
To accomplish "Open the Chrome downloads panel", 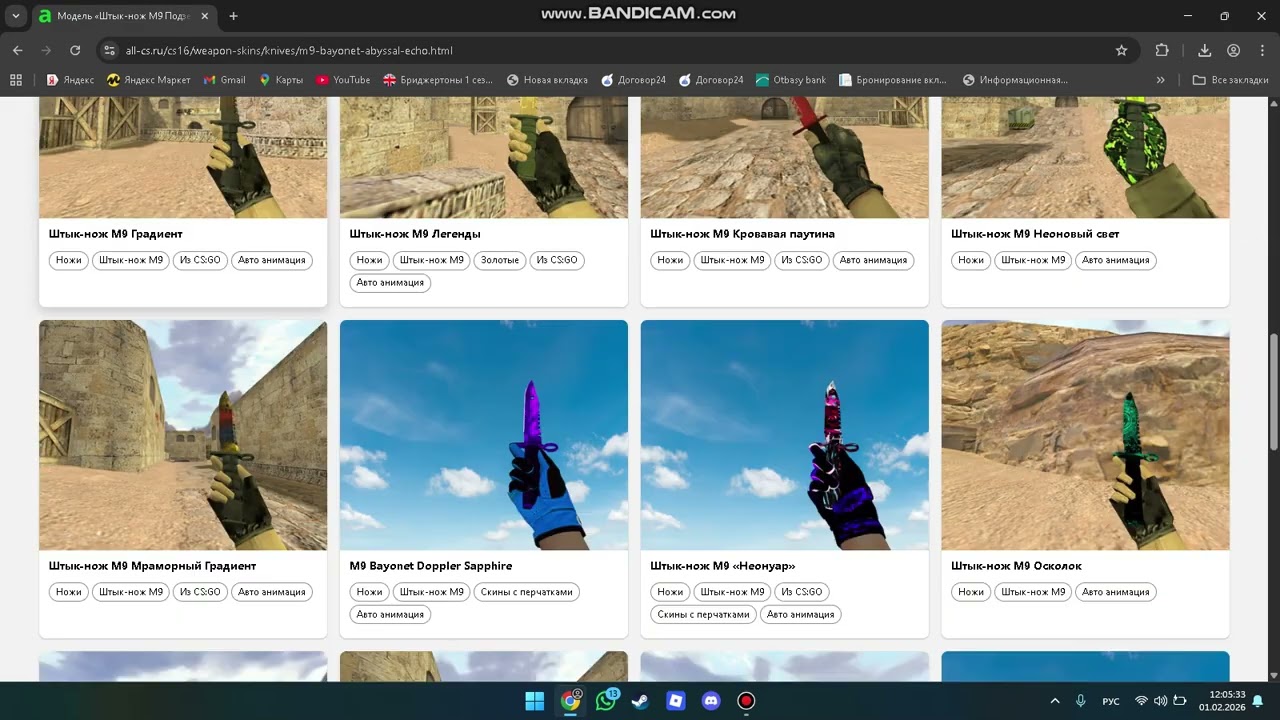I will 1205,50.
